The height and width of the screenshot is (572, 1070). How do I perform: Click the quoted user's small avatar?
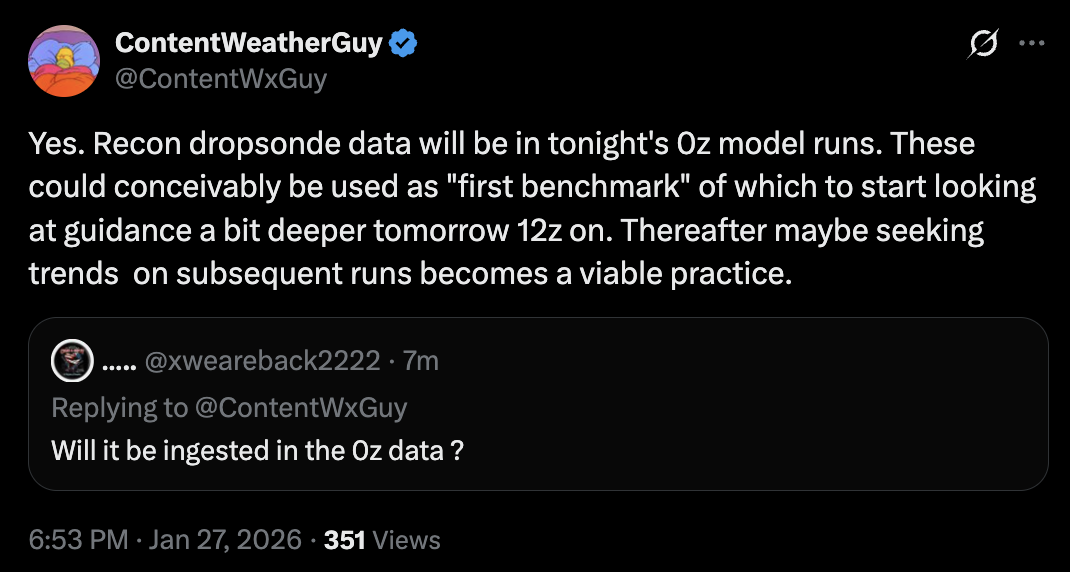tap(72, 361)
